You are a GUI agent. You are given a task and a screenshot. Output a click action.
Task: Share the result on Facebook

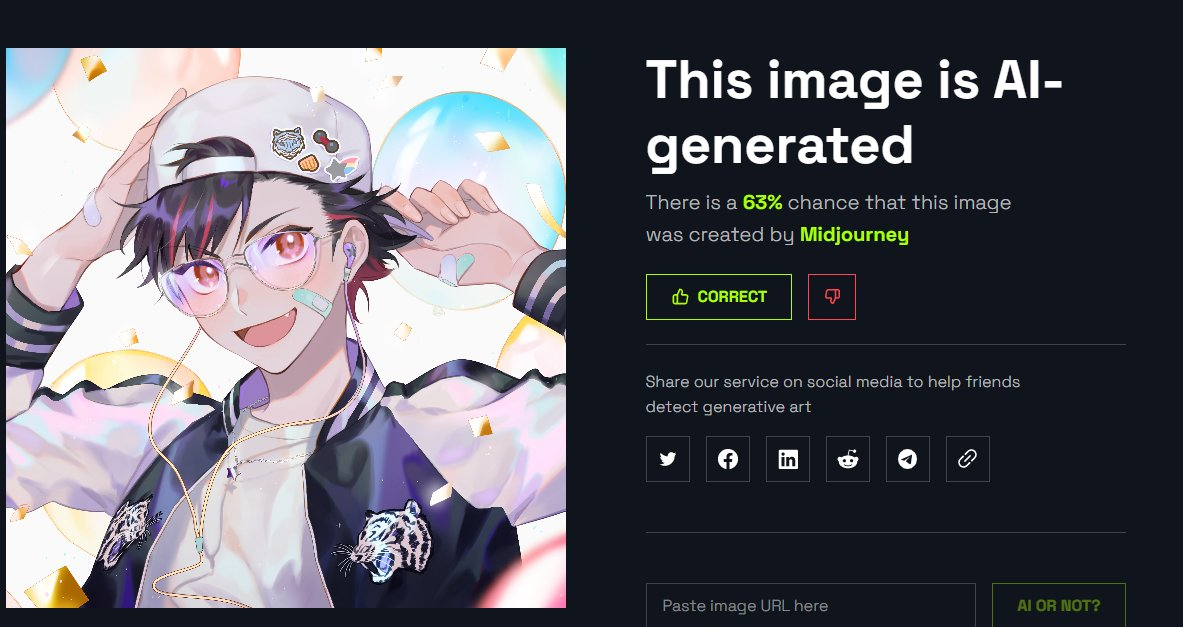(727, 459)
